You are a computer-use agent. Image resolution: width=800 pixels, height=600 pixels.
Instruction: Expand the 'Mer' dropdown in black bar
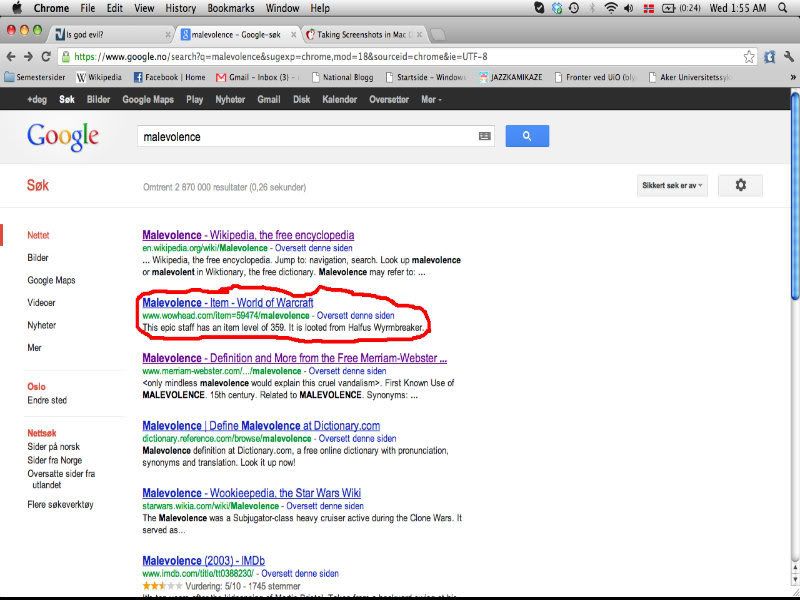tap(431, 99)
